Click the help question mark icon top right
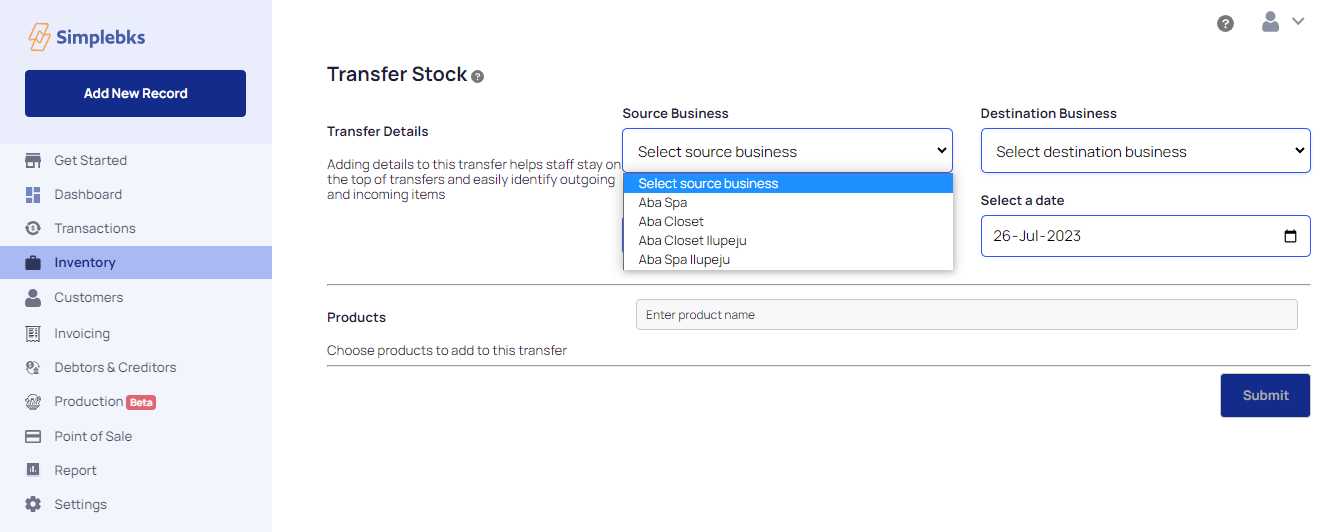Viewport: 1328px width, 532px height. (1225, 23)
